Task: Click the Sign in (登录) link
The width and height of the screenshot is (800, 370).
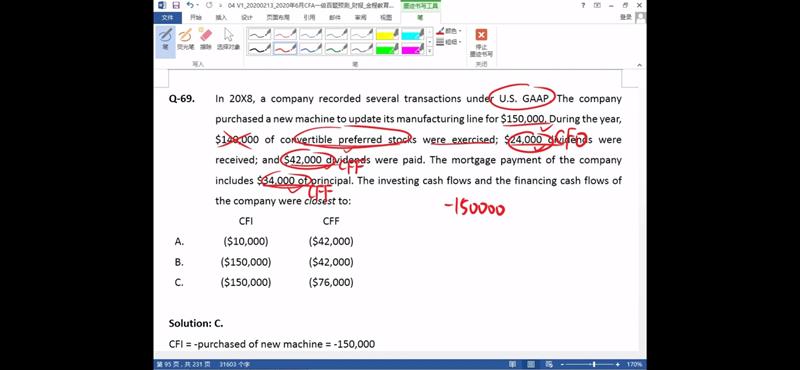Action: pos(626,17)
